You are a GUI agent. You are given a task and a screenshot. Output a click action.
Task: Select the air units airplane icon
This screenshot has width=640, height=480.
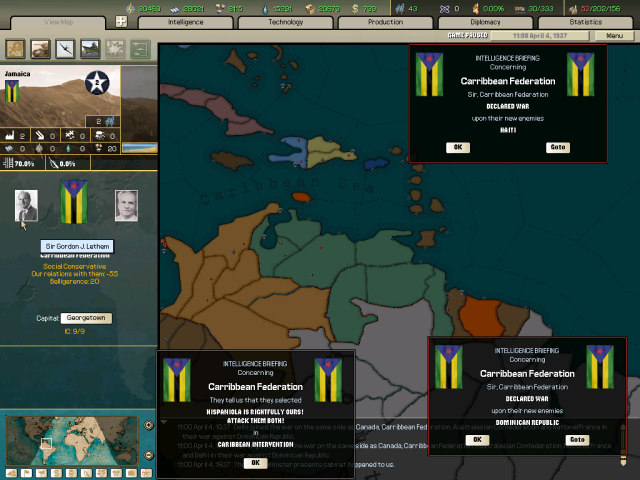coord(65,49)
